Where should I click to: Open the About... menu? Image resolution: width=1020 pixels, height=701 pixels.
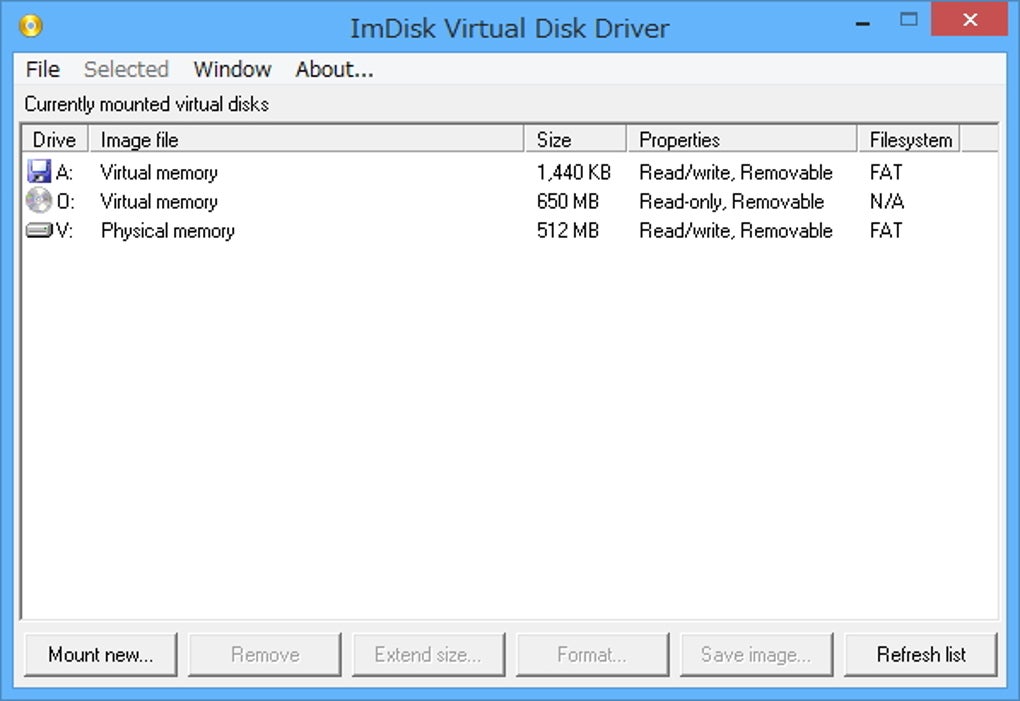coord(334,69)
